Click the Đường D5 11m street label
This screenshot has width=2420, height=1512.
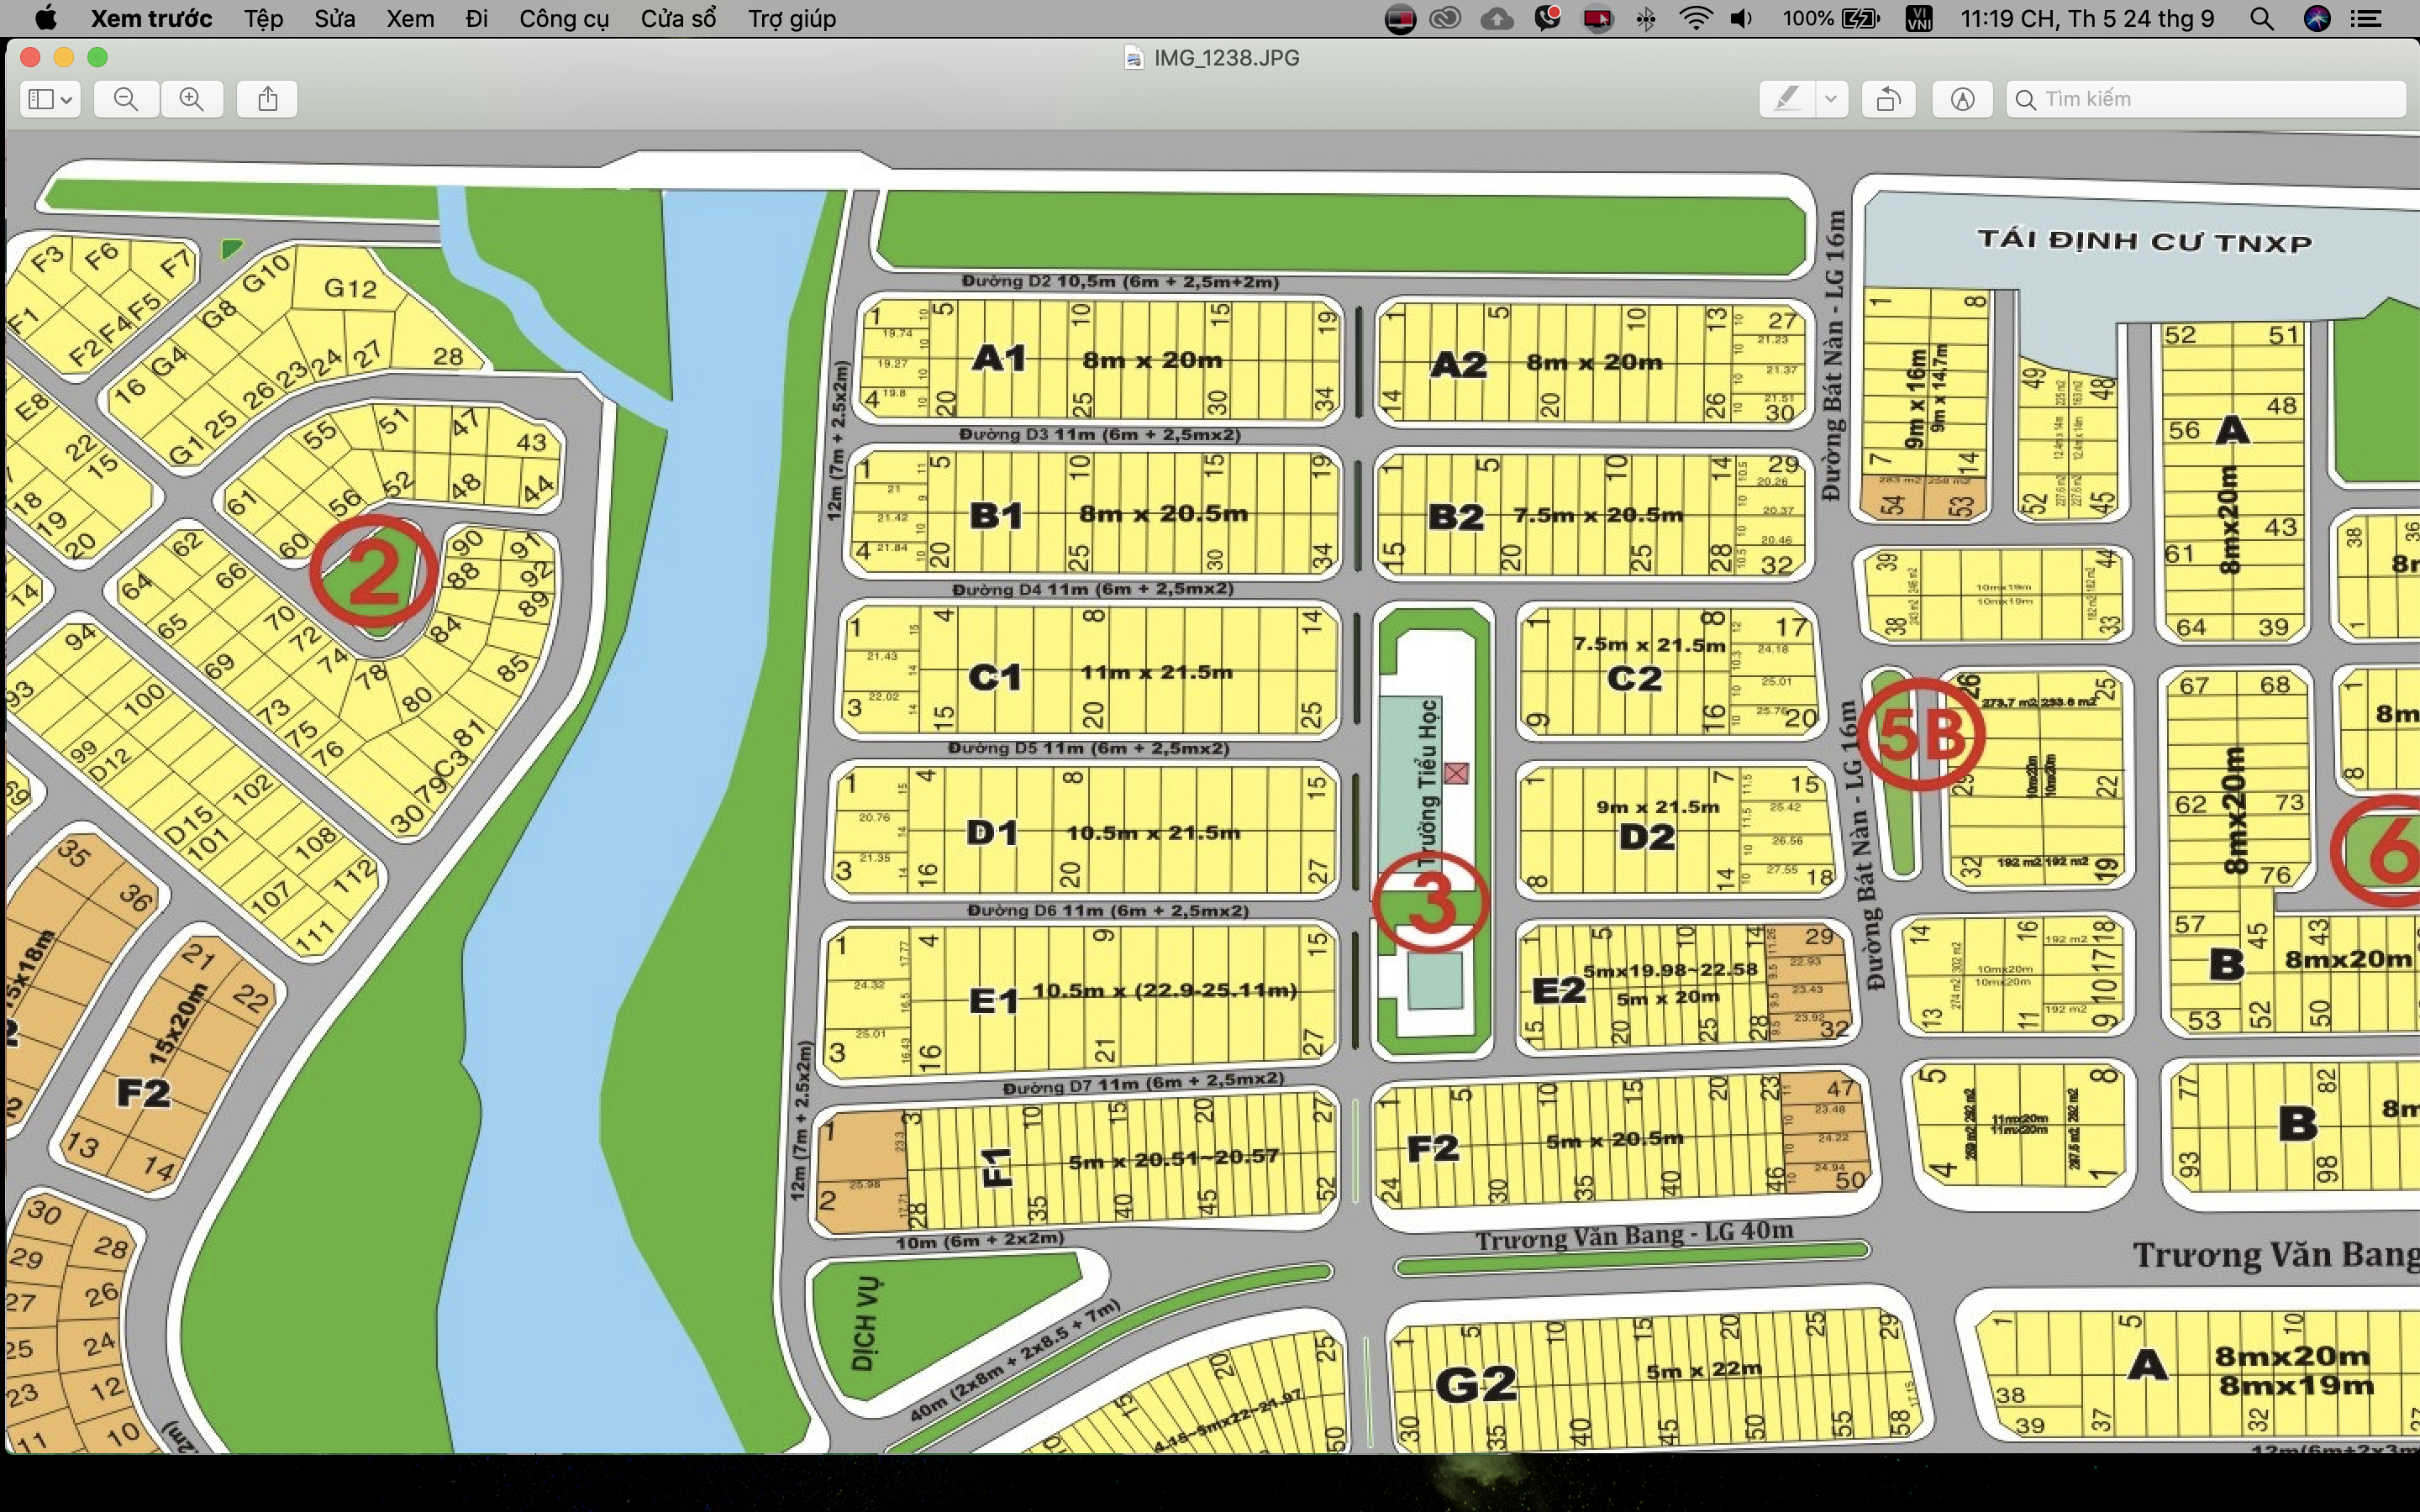click(1088, 748)
